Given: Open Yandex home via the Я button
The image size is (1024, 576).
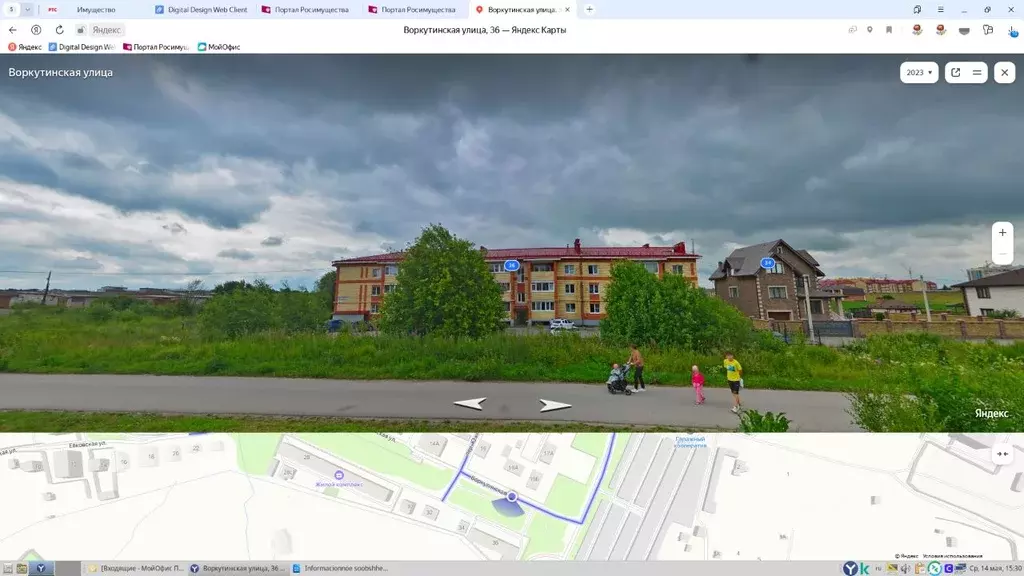Looking at the screenshot, I should coord(36,30).
